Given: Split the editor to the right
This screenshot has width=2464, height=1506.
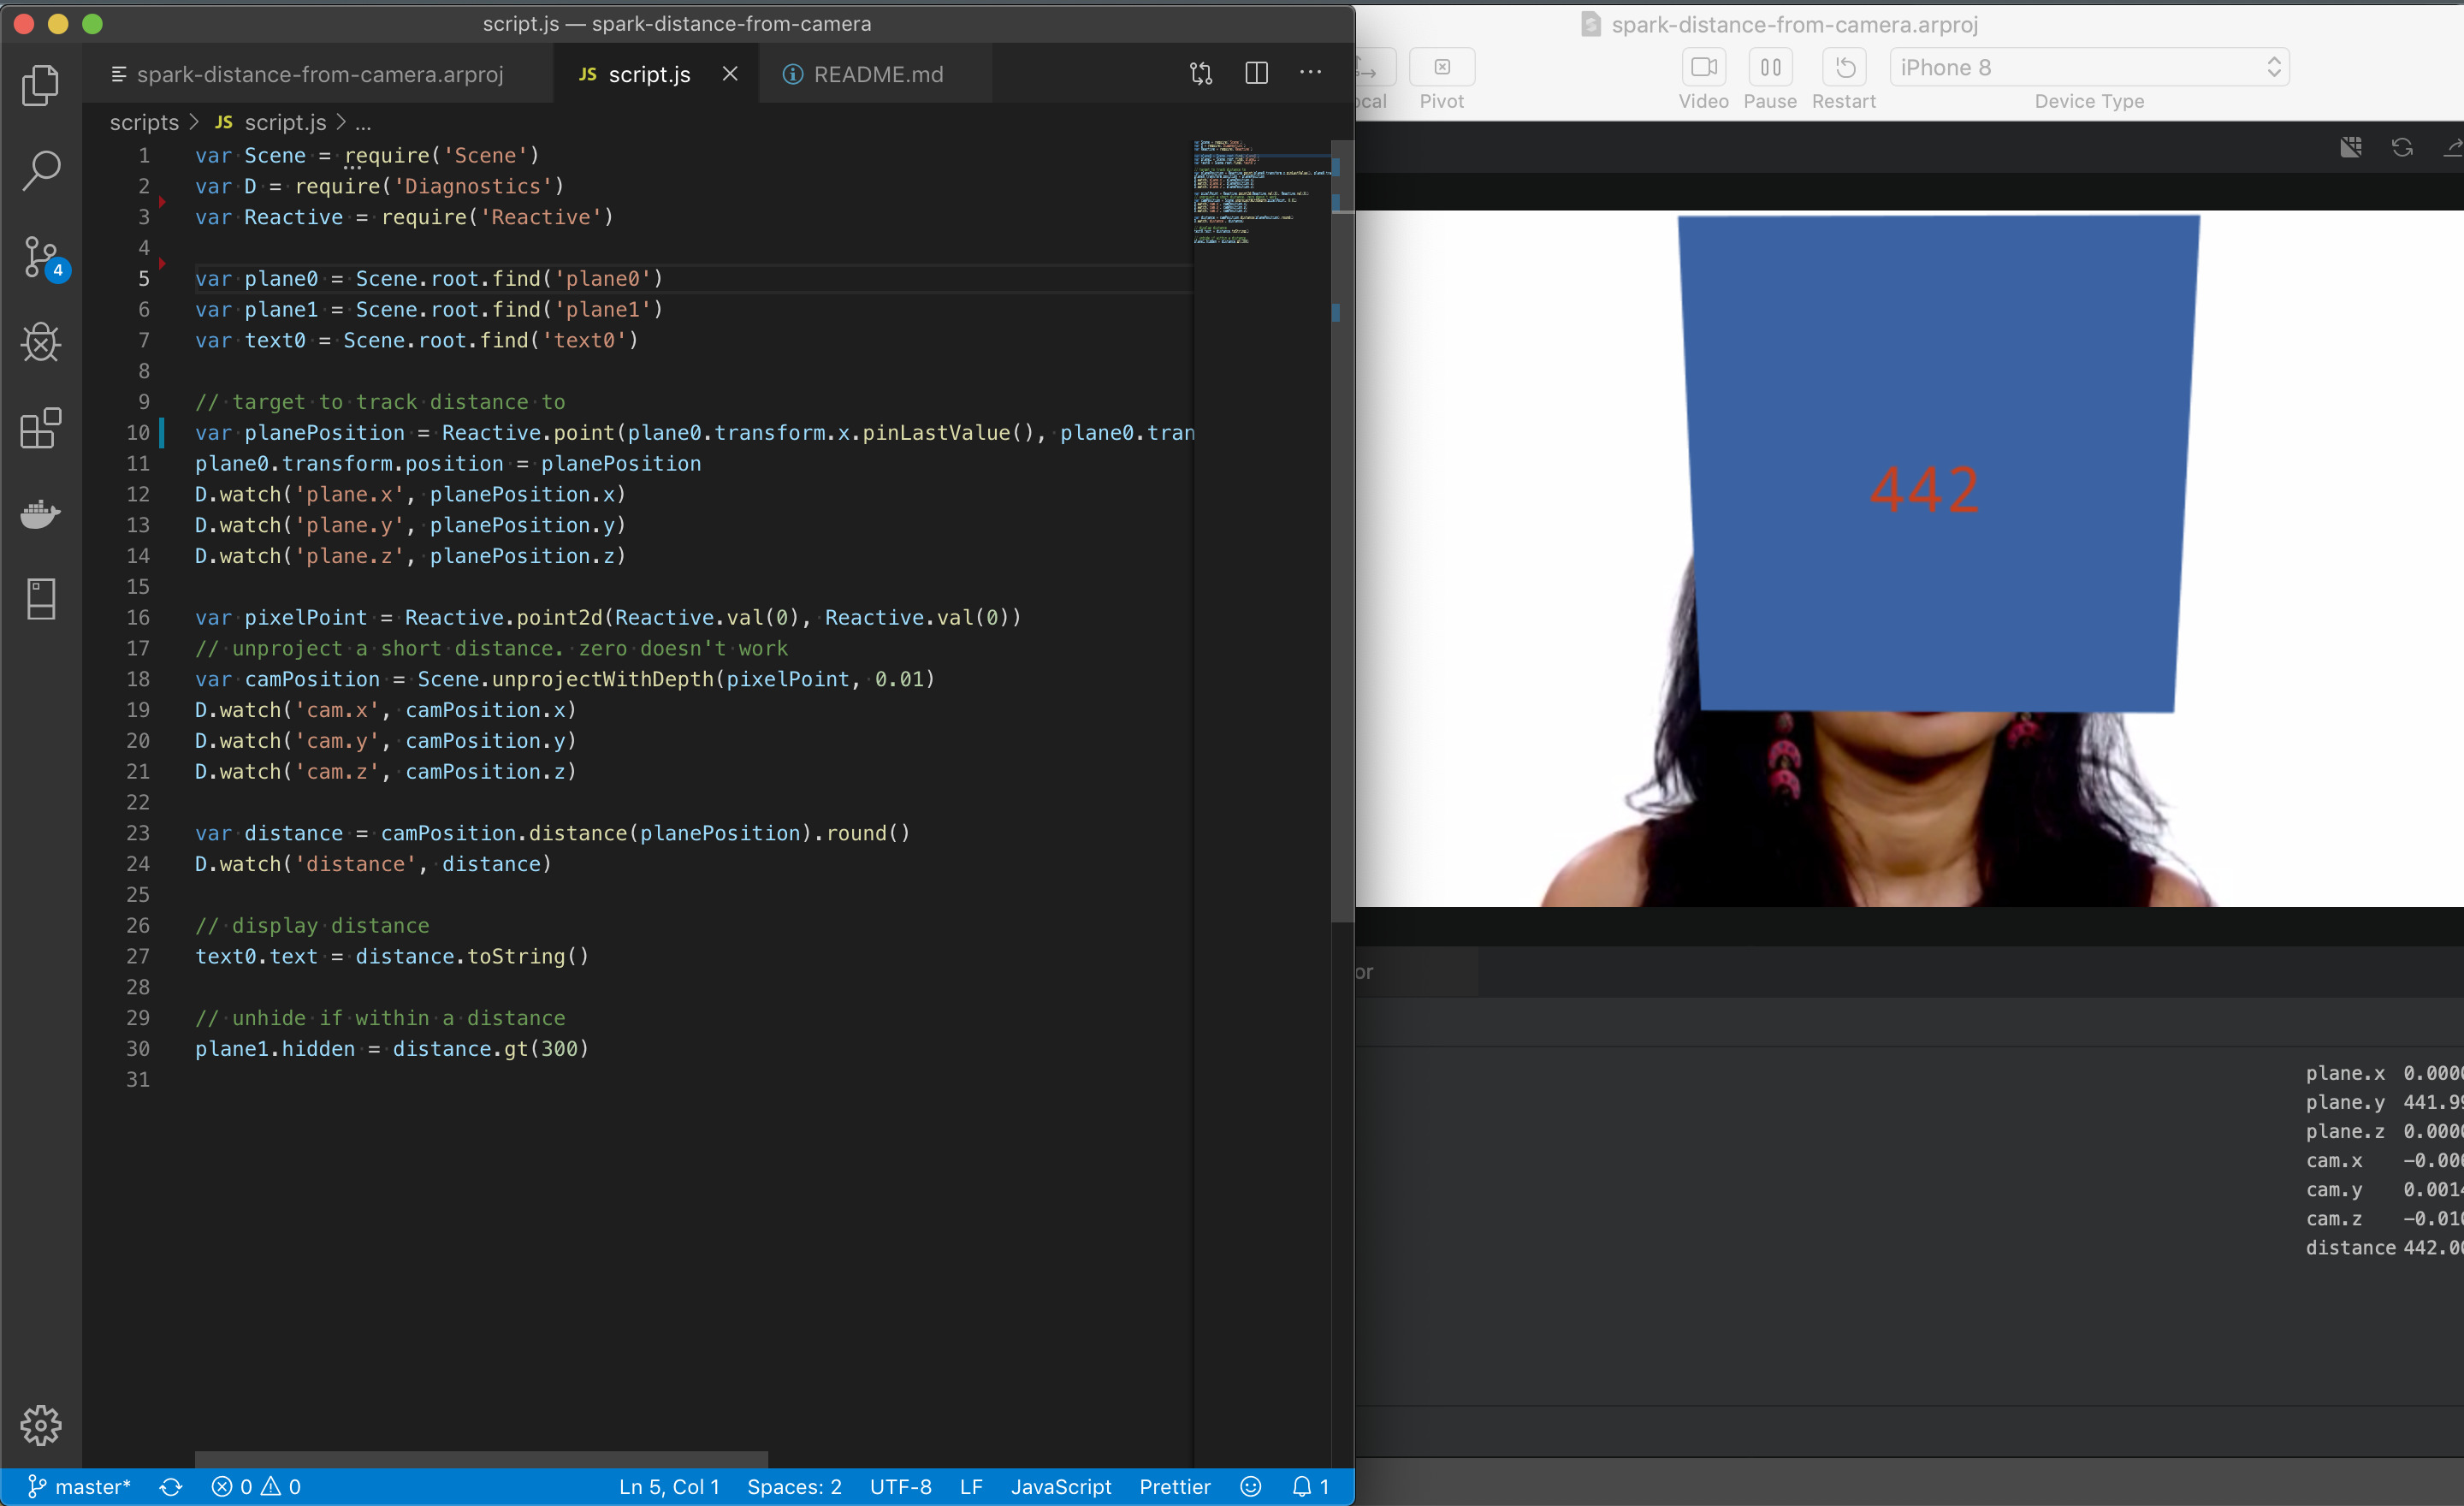Looking at the screenshot, I should (x=1256, y=73).
